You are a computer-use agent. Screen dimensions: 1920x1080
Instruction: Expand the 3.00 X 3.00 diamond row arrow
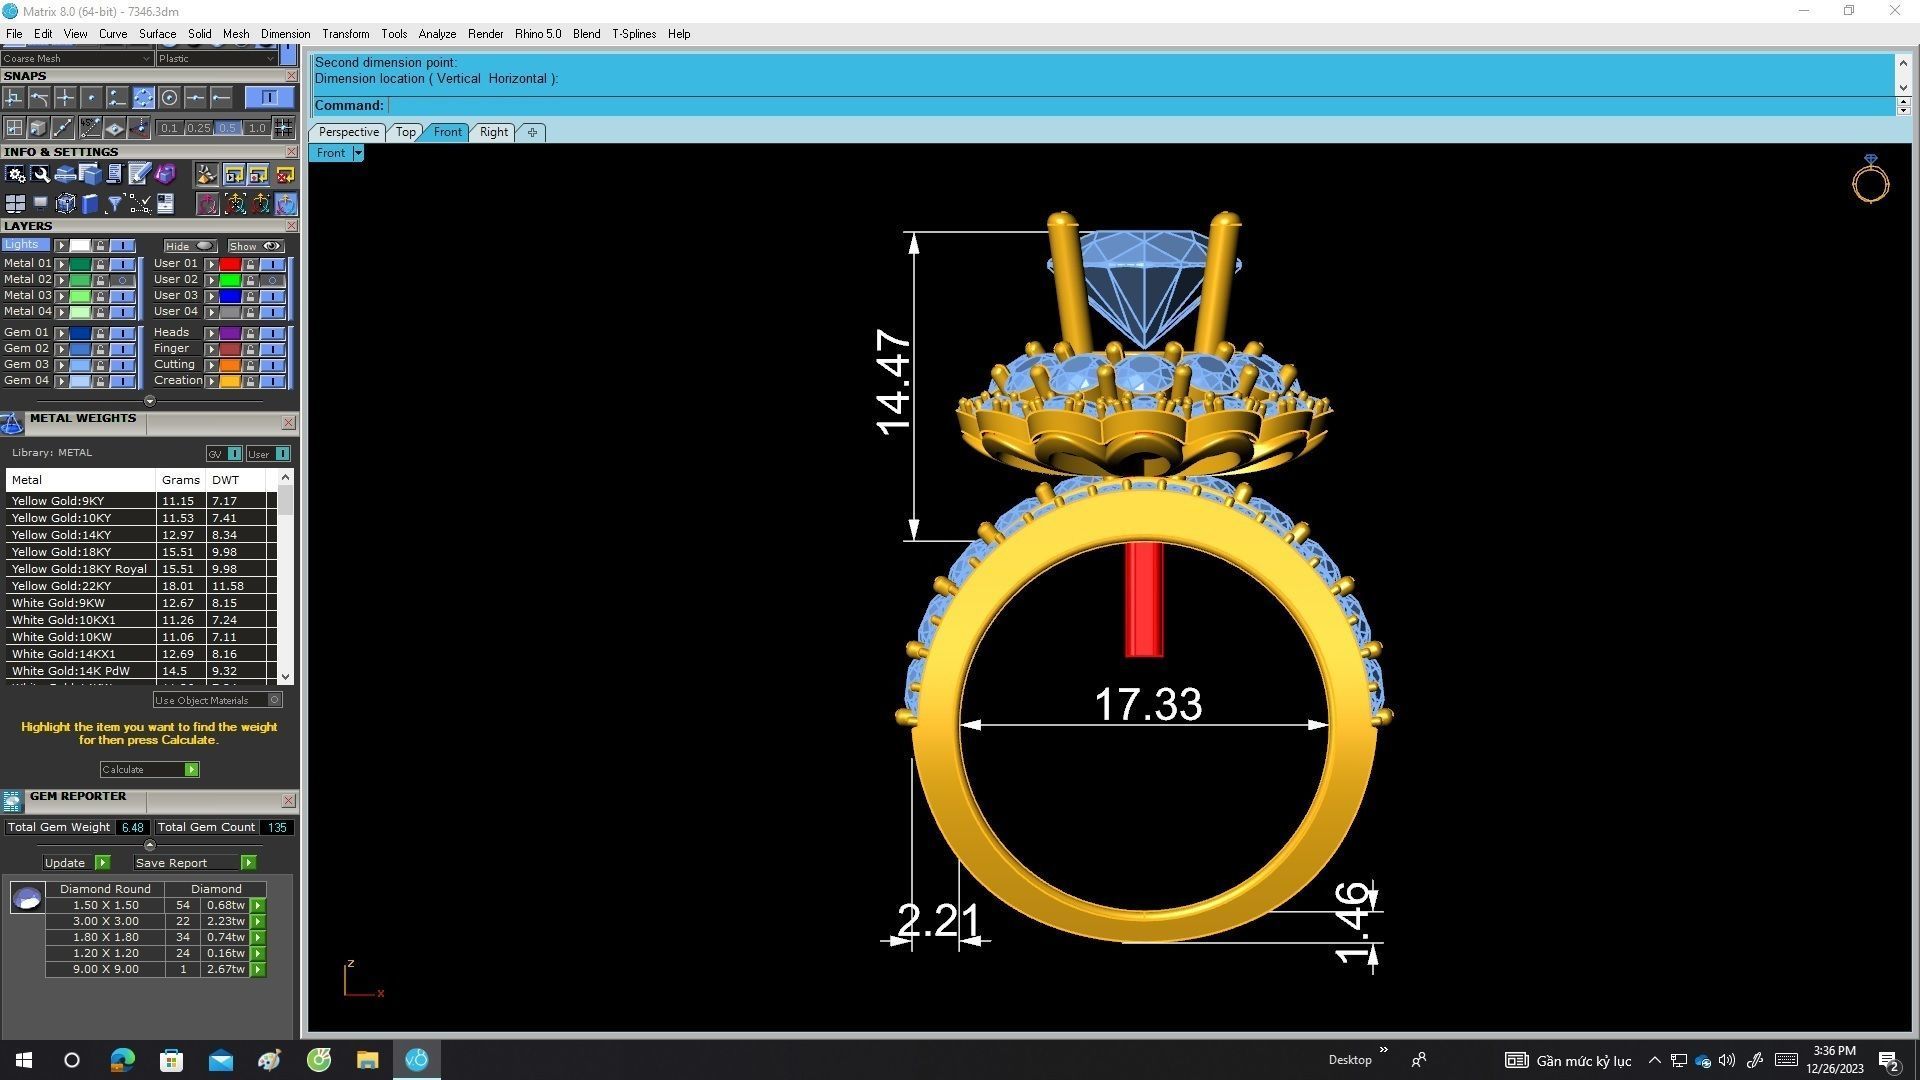pyautogui.click(x=258, y=921)
